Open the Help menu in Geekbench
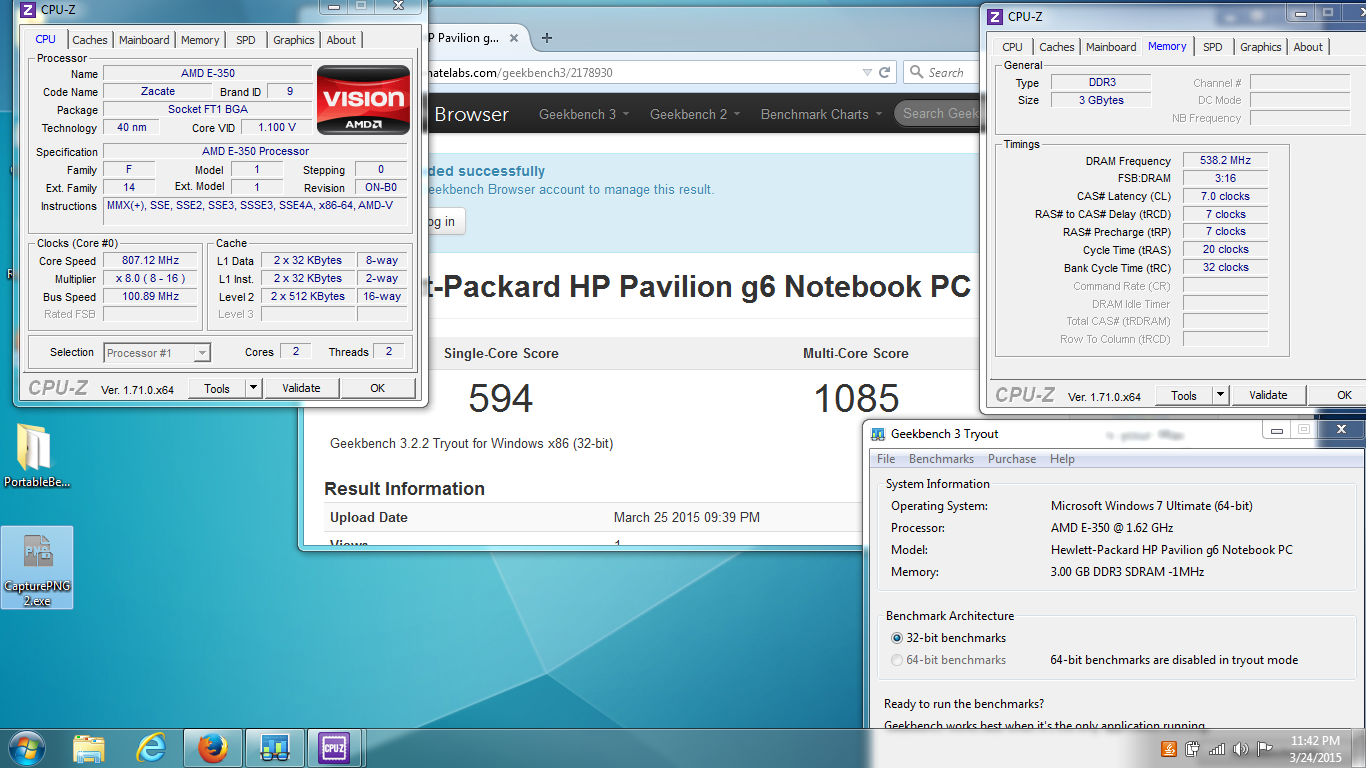The height and width of the screenshot is (768, 1366). coord(1062,459)
